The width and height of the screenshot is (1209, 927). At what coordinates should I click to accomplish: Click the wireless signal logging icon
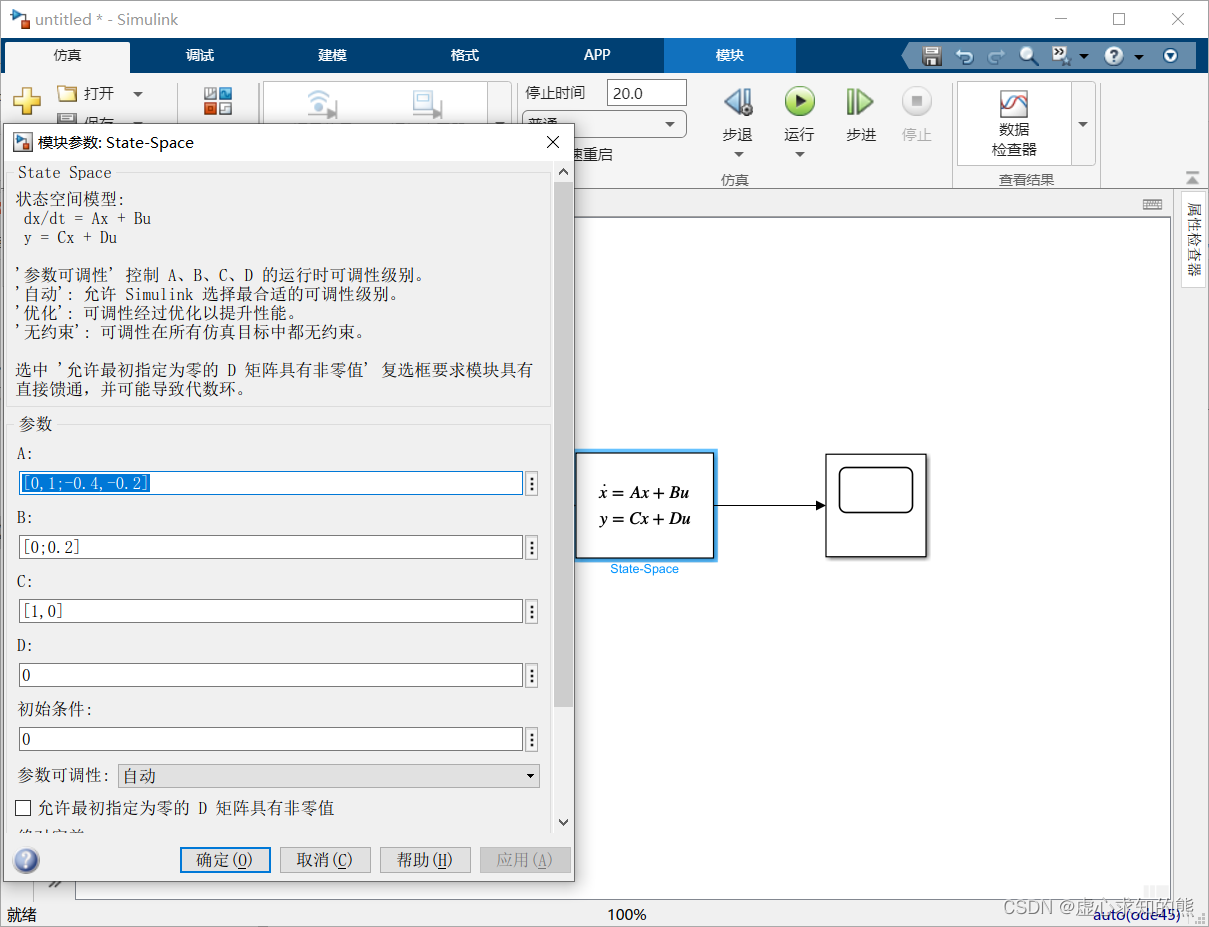[320, 103]
